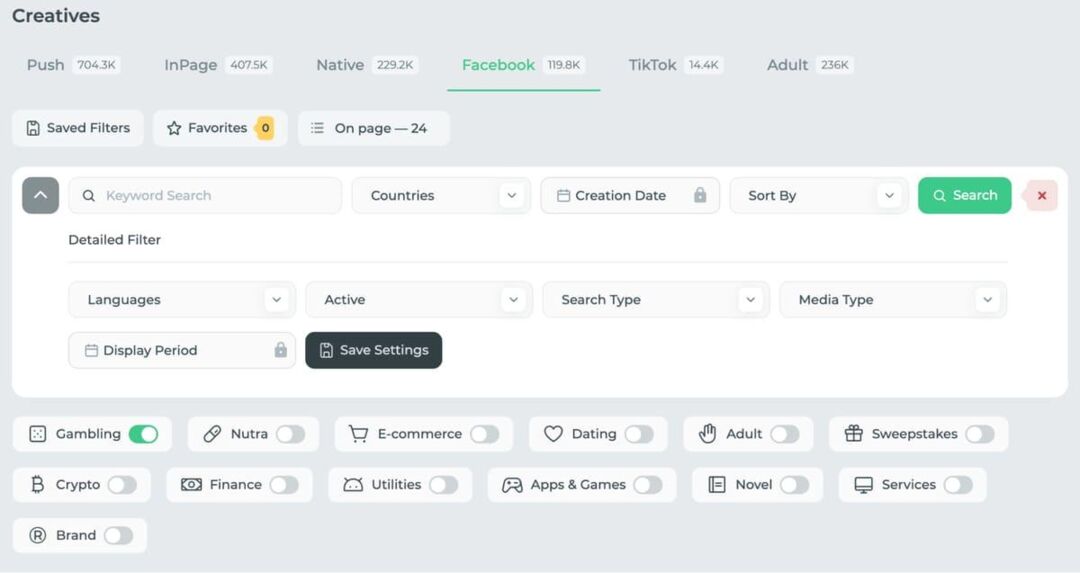Screen dimensions: 1080x573
Task: Click the Favorites star icon
Action: [174, 128]
